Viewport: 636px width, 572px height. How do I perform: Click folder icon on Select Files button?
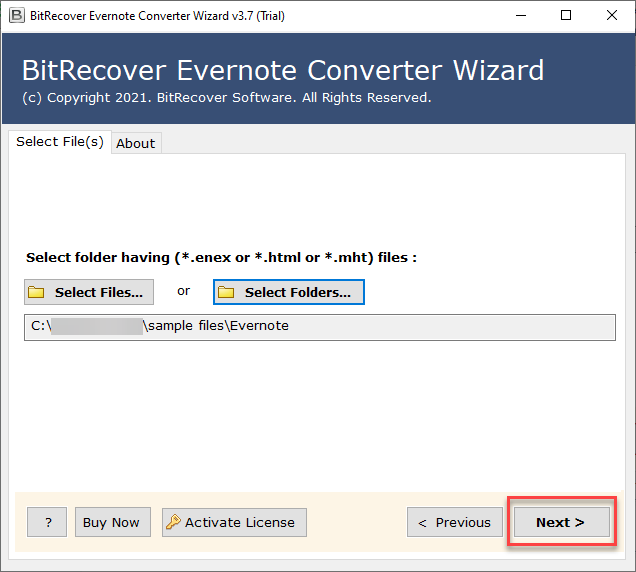[x=36, y=292]
